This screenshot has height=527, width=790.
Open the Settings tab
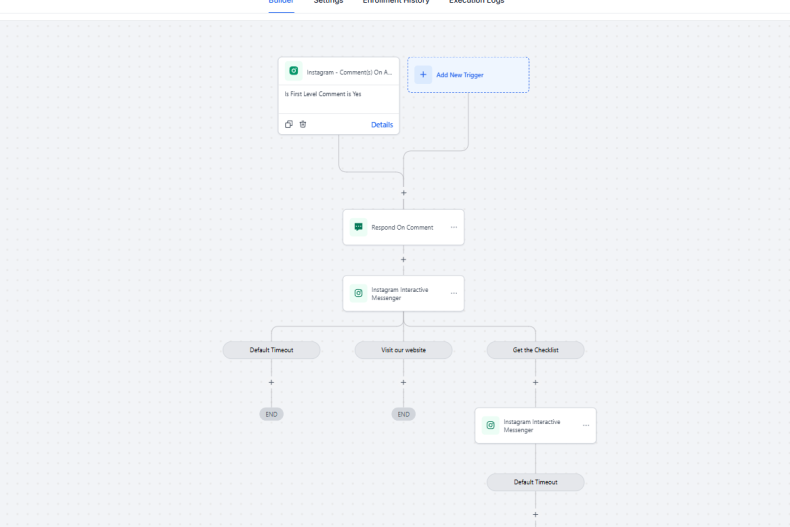[x=328, y=2]
